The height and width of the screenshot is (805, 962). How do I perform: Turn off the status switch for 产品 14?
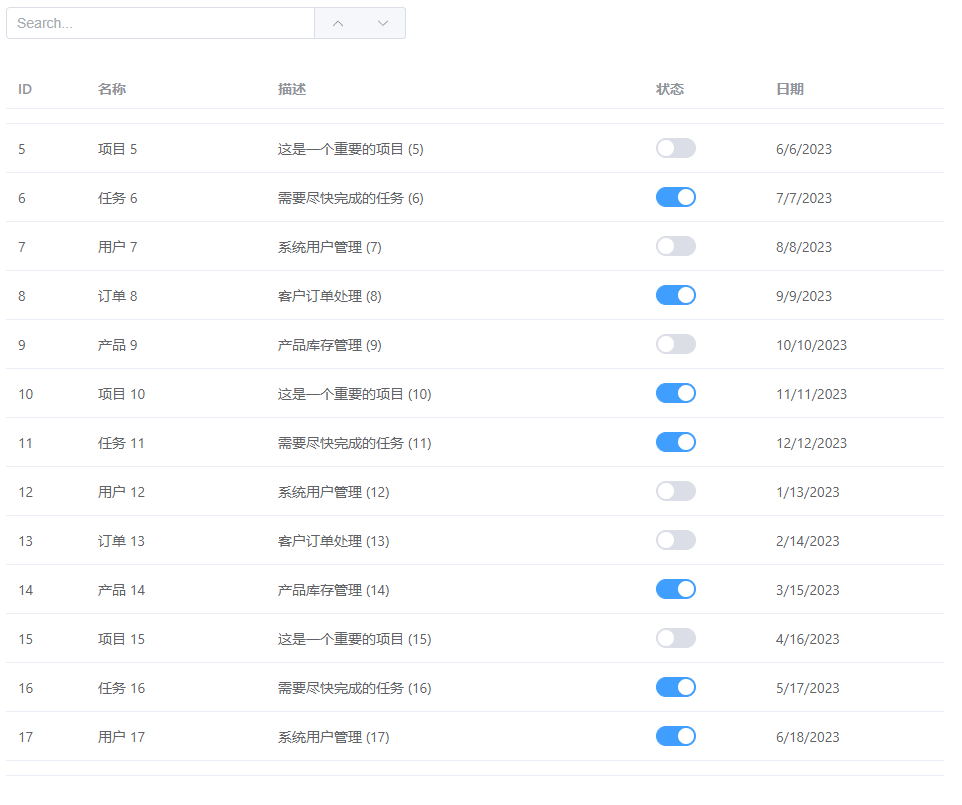coord(675,590)
